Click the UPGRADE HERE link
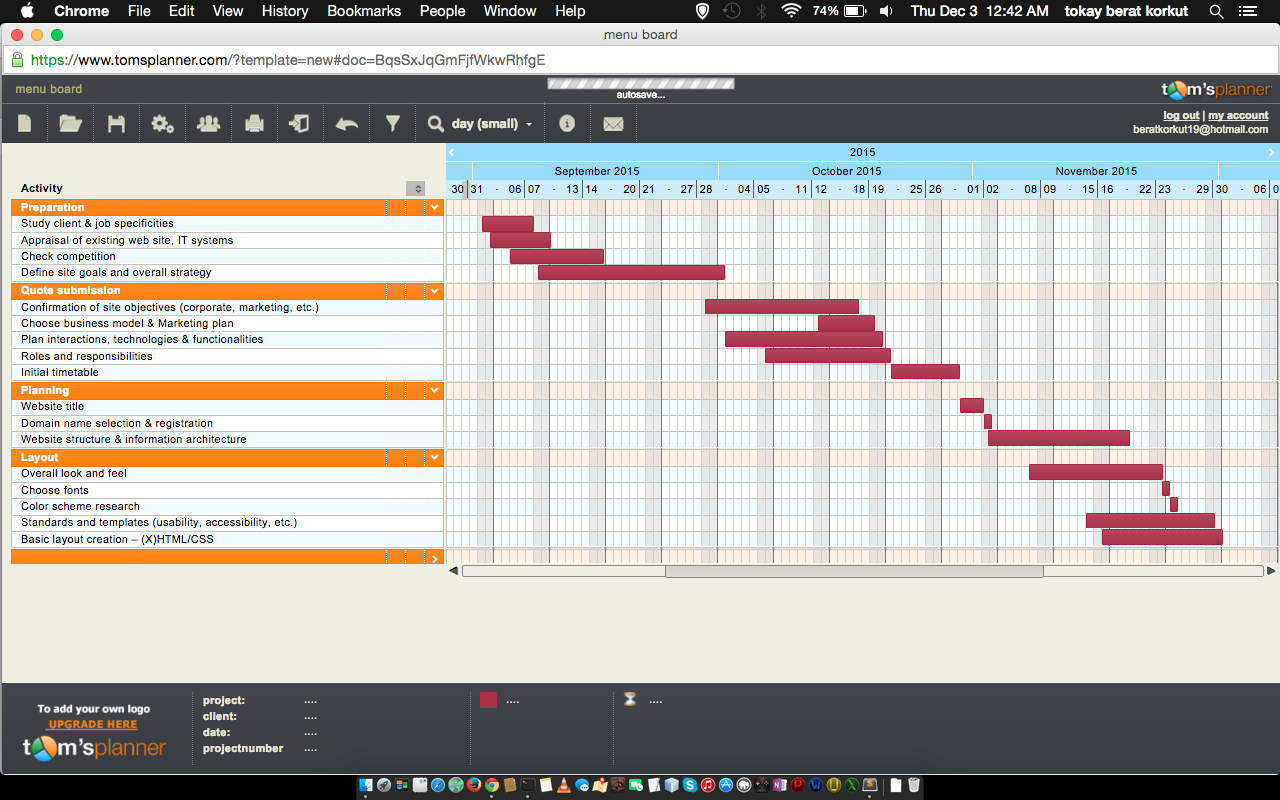The height and width of the screenshot is (800, 1280). [93, 724]
